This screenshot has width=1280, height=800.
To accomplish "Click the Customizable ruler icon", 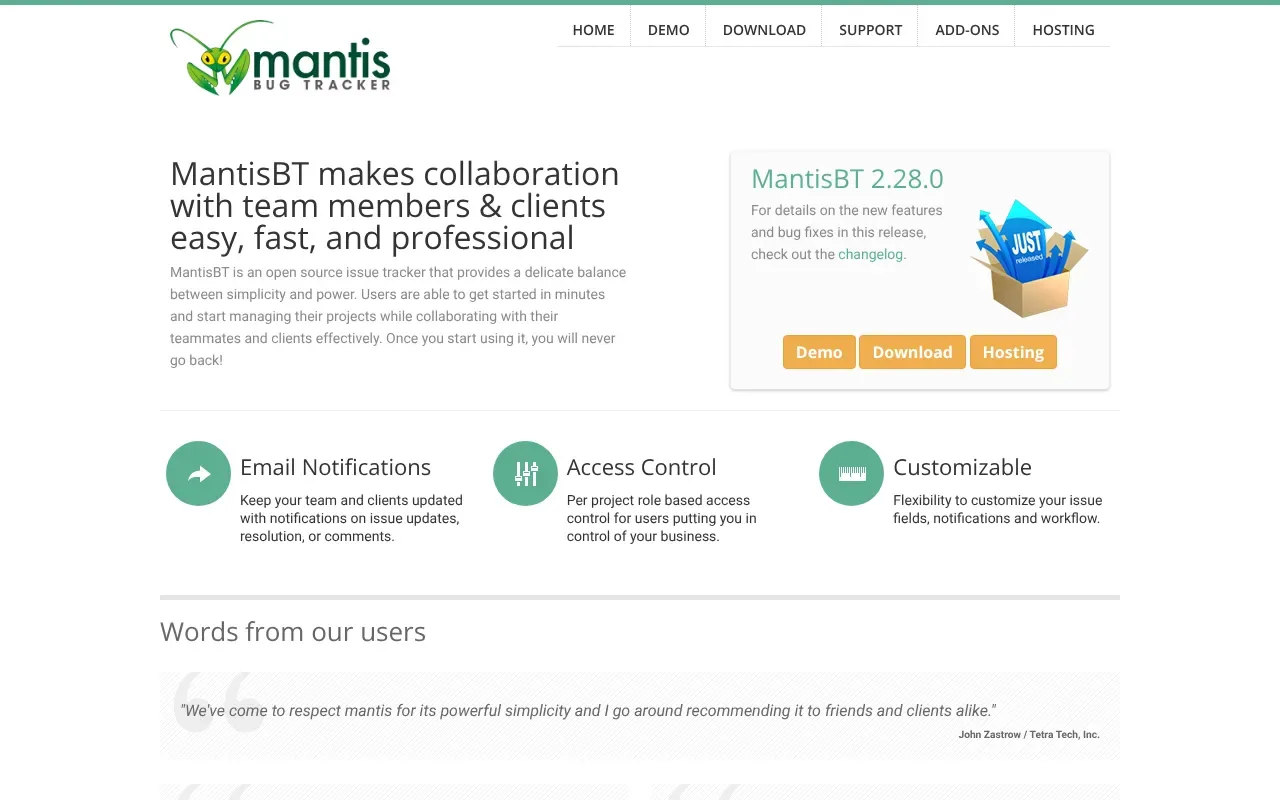I will pyautogui.click(x=851, y=473).
